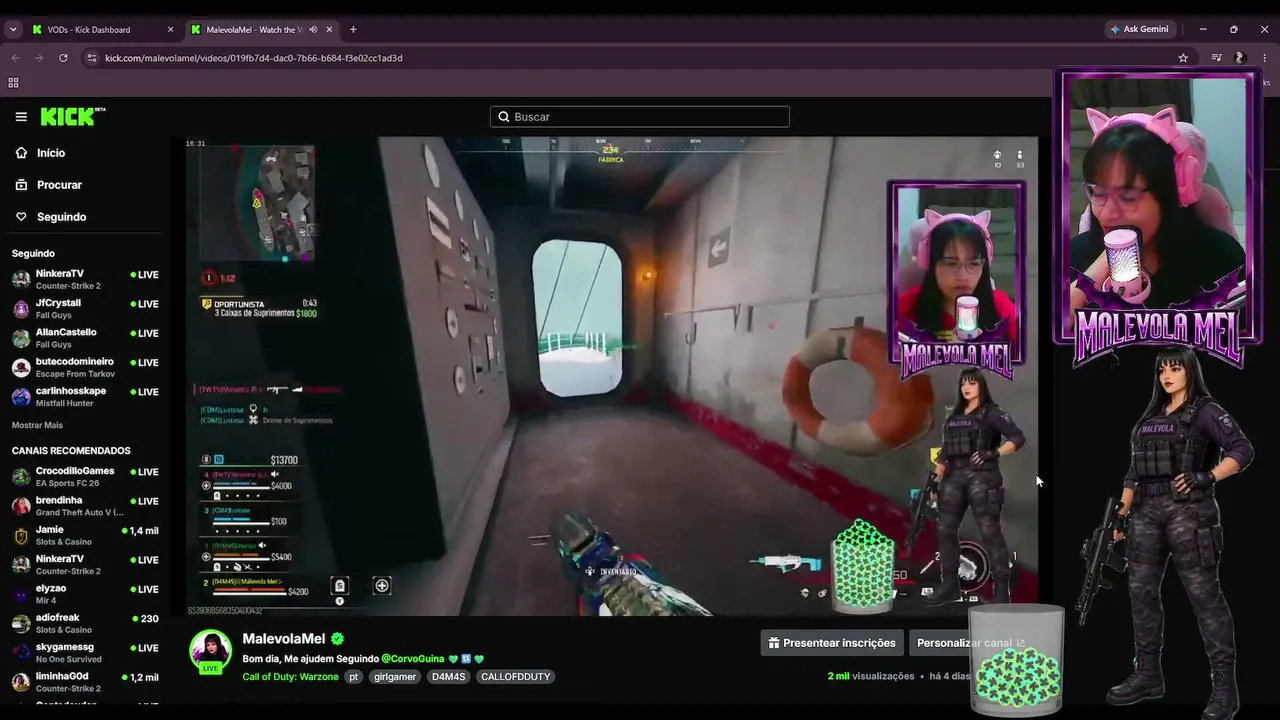Close the MalevolaMel browser tab

pos(329,30)
